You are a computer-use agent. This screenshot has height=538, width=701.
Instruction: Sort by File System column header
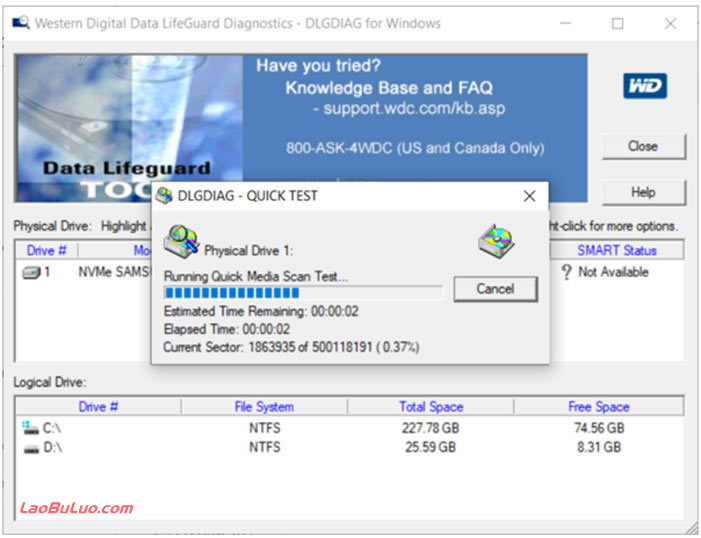[264, 407]
